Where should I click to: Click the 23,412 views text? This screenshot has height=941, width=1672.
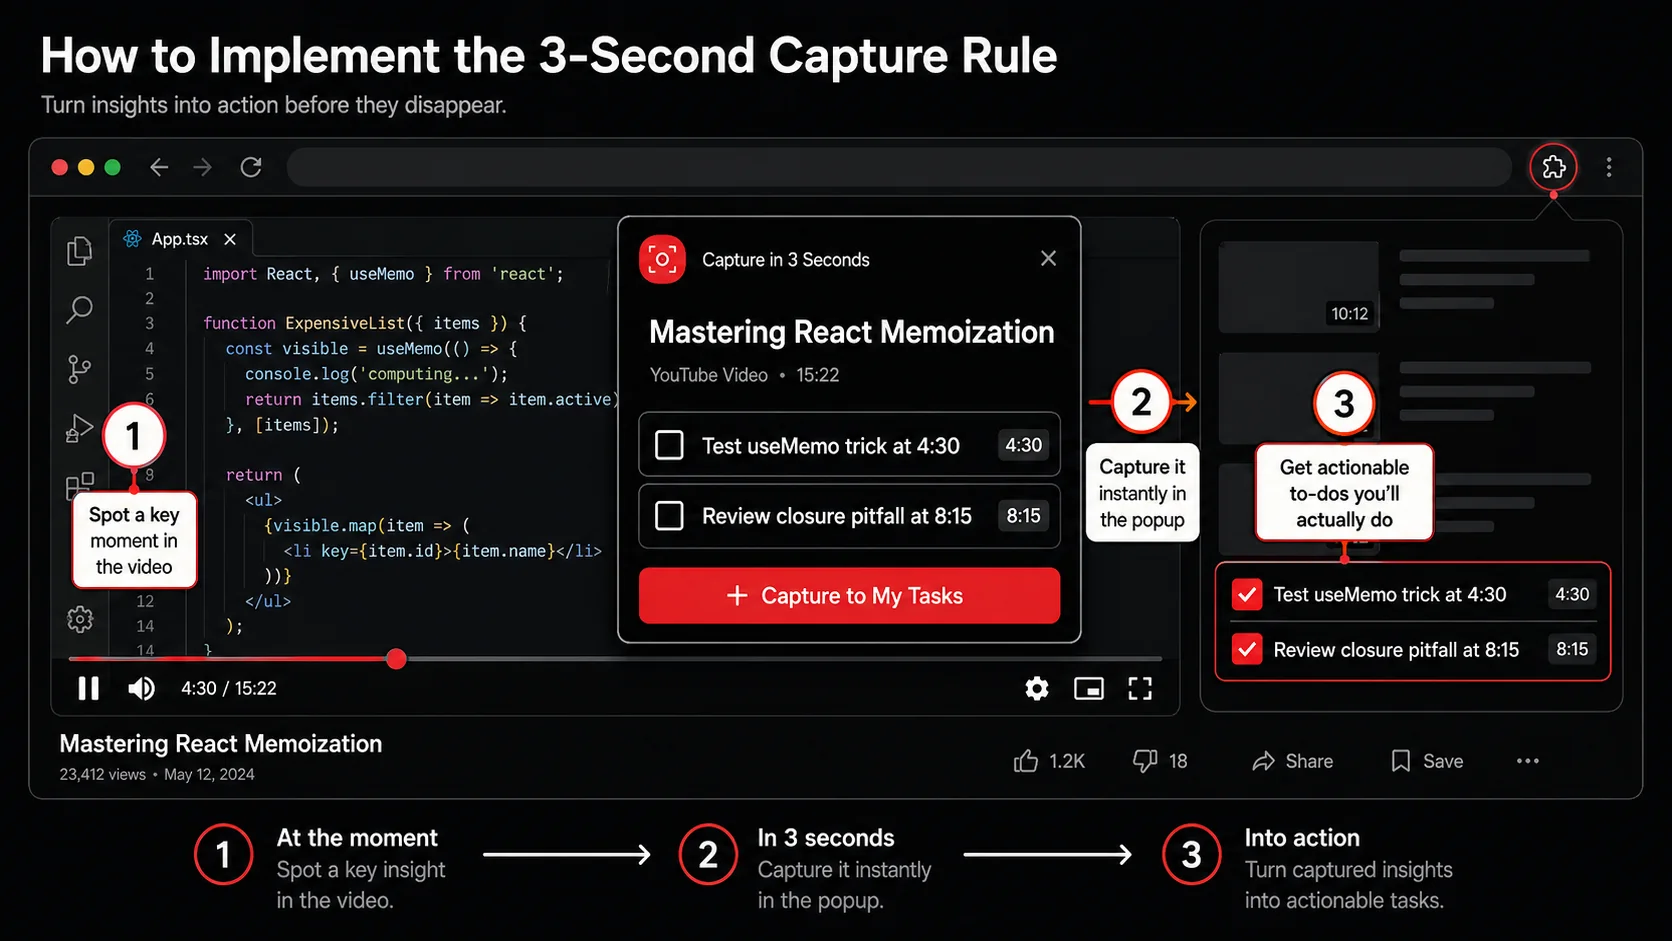pyautogui.click(x=102, y=774)
